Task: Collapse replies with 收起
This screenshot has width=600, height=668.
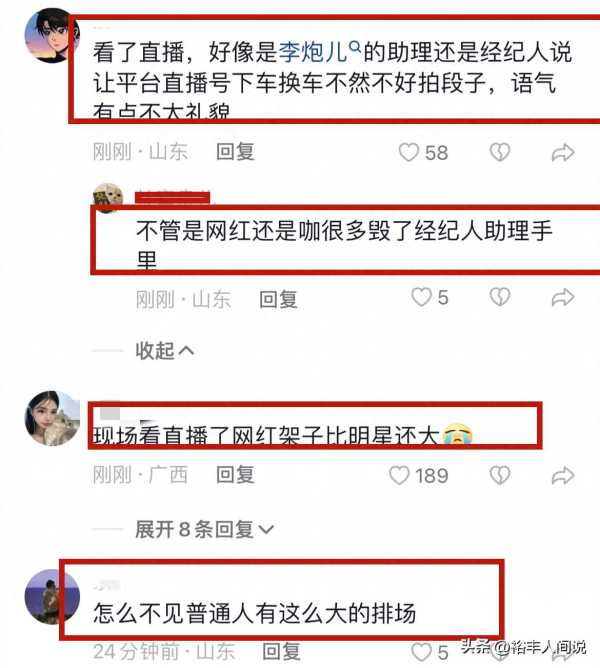Action: pyautogui.click(x=165, y=351)
